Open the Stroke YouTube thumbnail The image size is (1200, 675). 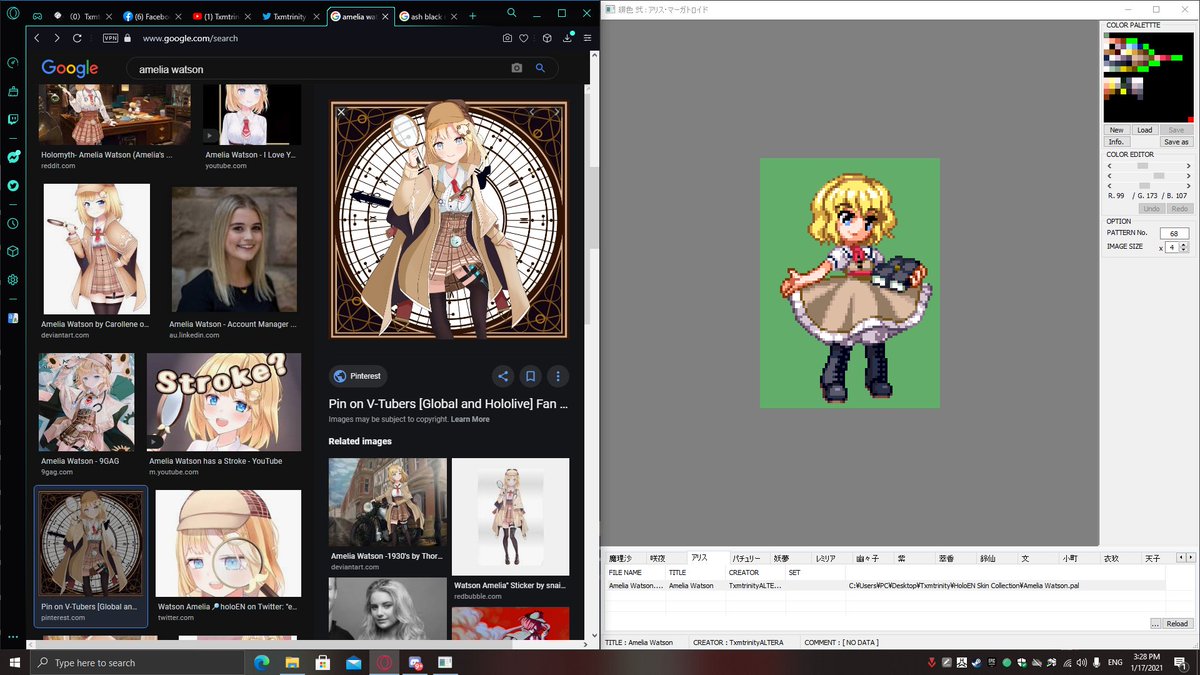pyautogui.click(x=224, y=402)
